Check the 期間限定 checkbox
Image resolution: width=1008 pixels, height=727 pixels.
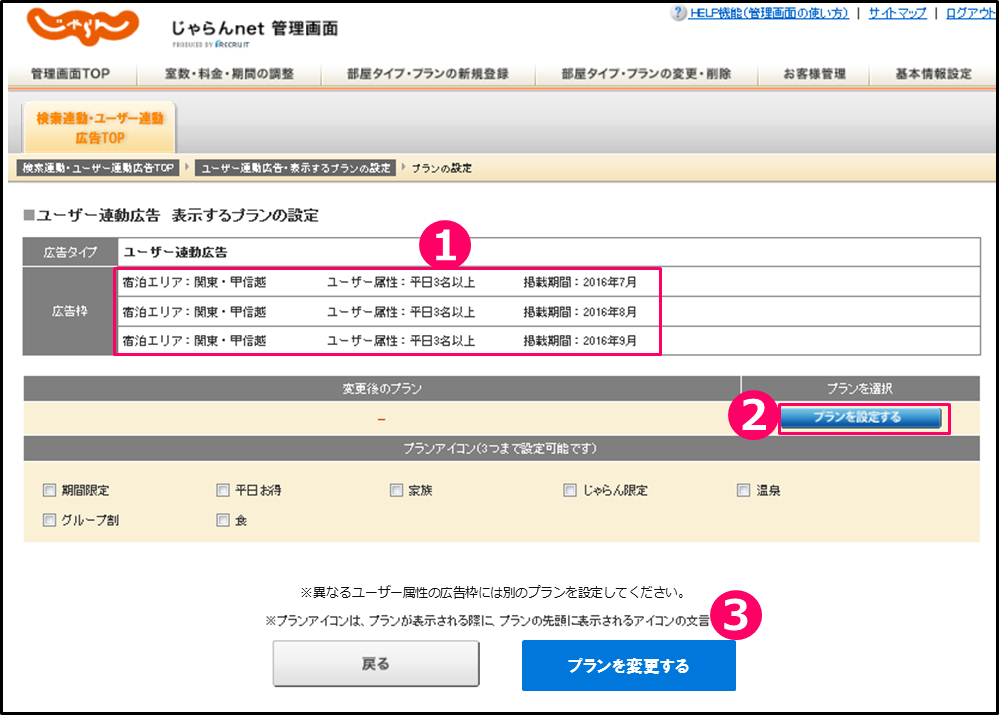(x=50, y=491)
